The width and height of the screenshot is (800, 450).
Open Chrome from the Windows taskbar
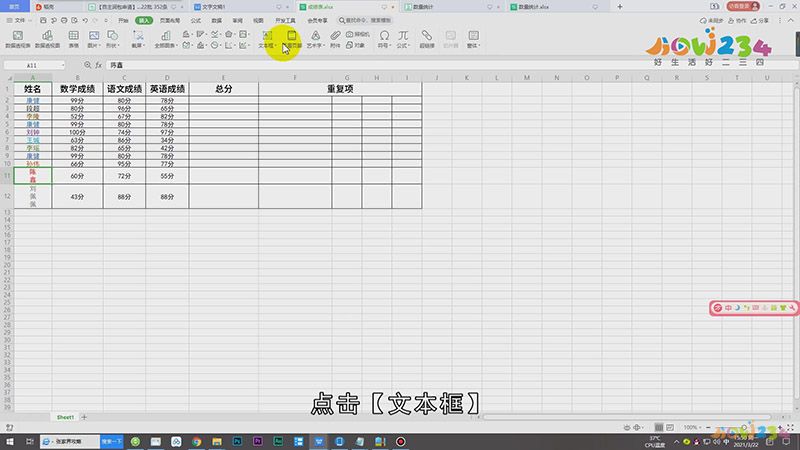click(x=196, y=441)
